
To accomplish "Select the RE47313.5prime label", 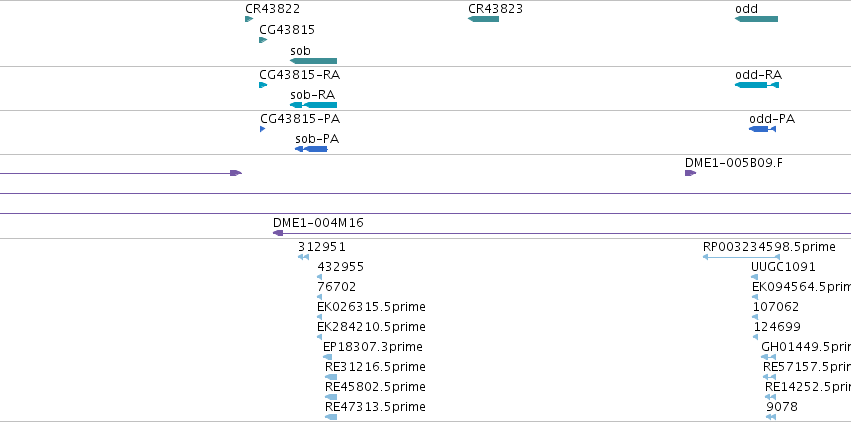I will pos(375,407).
